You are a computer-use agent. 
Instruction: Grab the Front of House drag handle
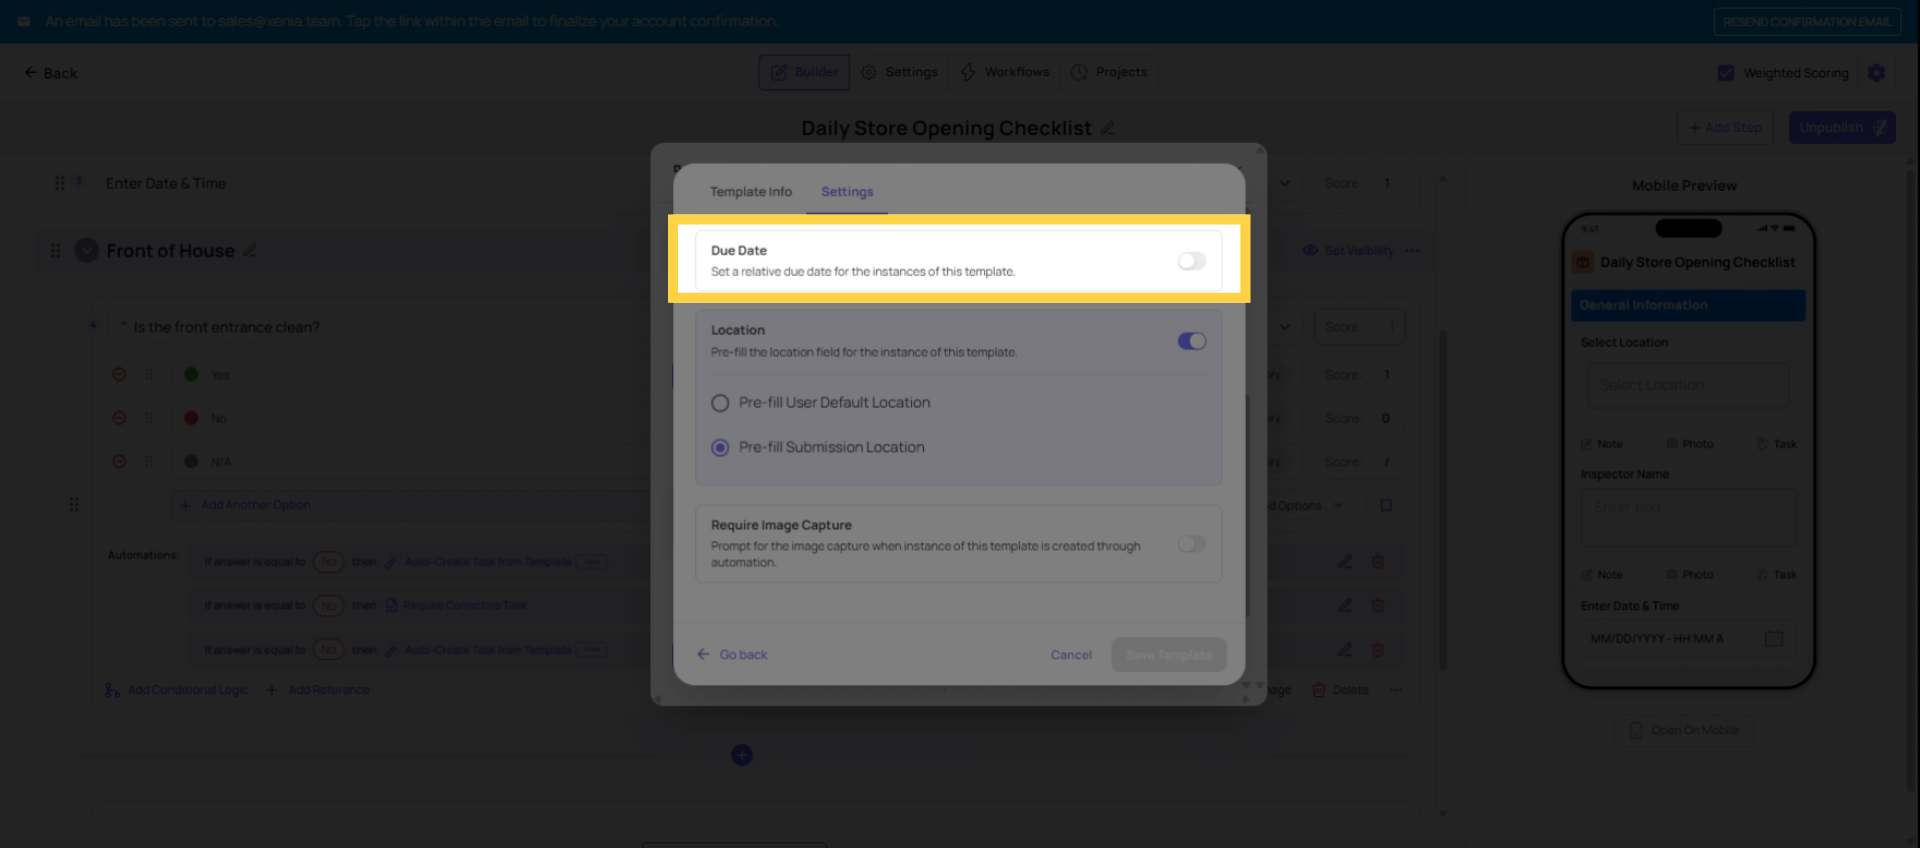(x=55, y=250)
